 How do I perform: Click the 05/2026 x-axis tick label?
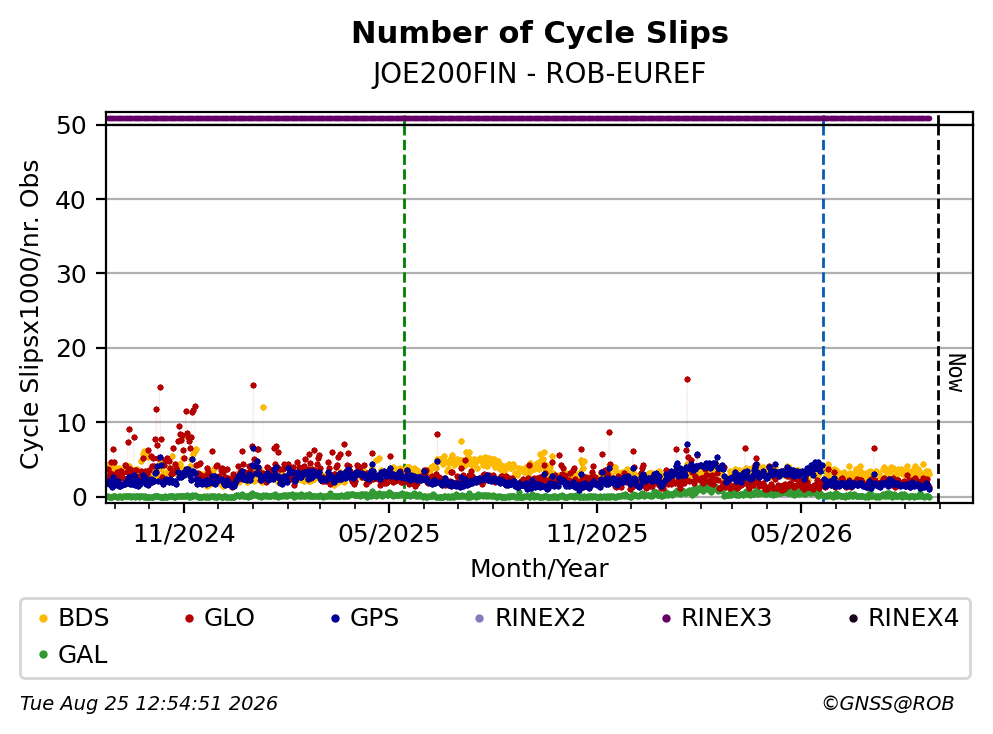[x=801, y=534]
